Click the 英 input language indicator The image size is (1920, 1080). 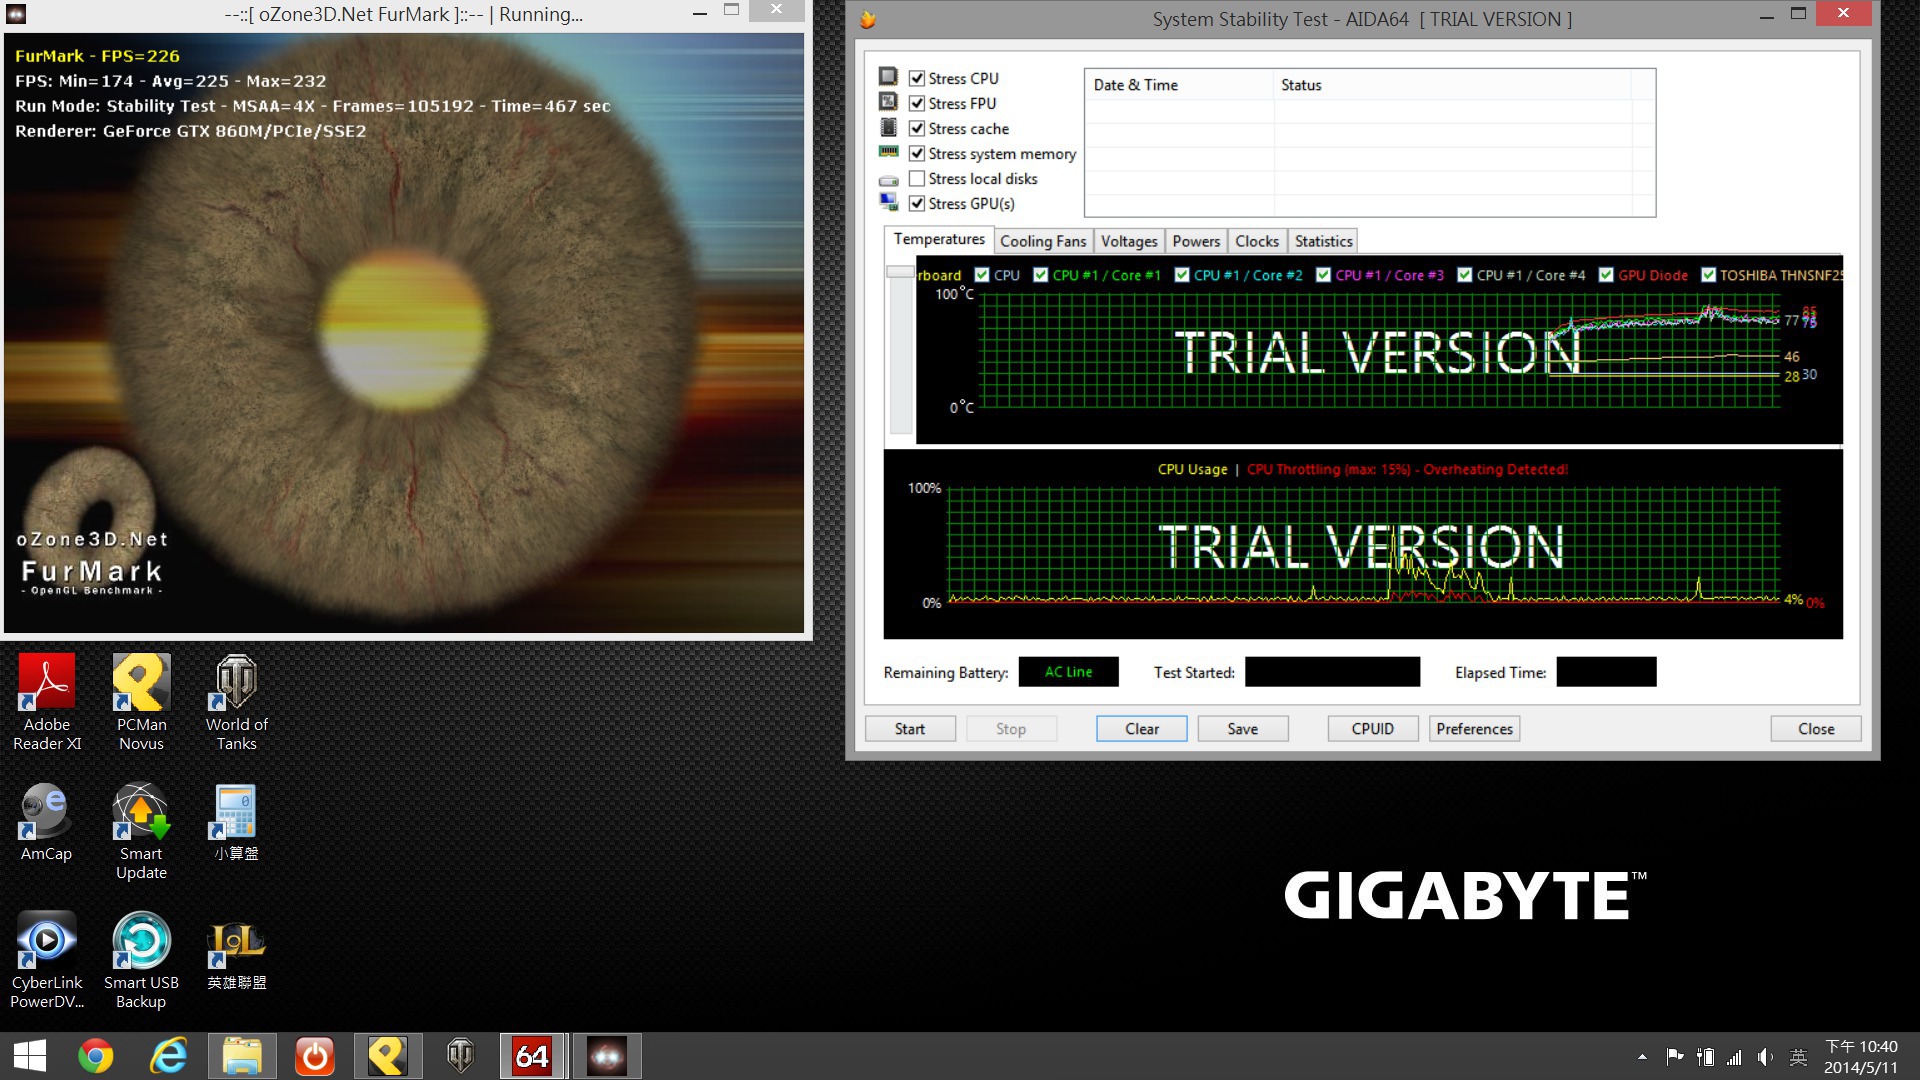tap(1798, 1057)
